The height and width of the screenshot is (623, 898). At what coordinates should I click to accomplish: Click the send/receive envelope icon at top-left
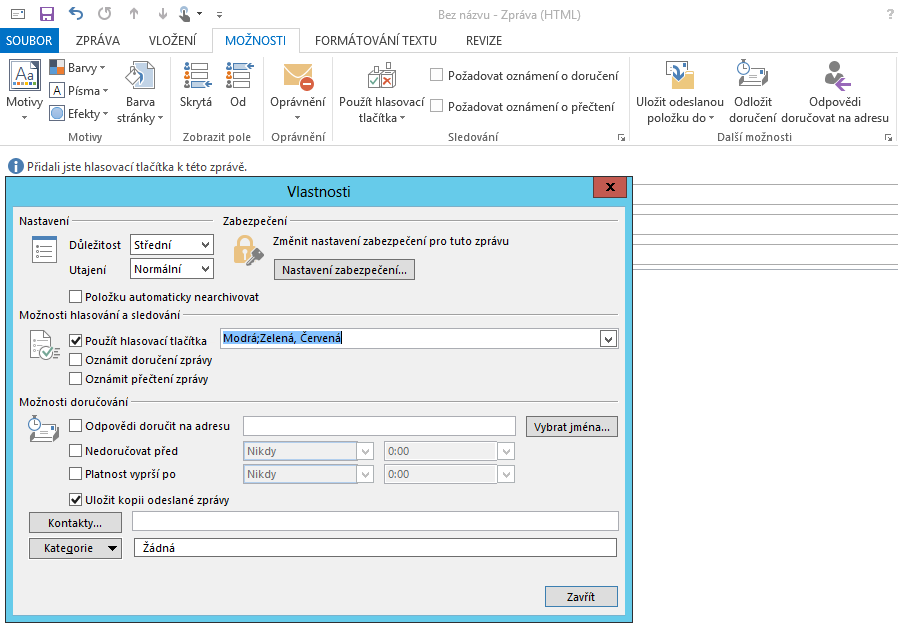(18, 14)
